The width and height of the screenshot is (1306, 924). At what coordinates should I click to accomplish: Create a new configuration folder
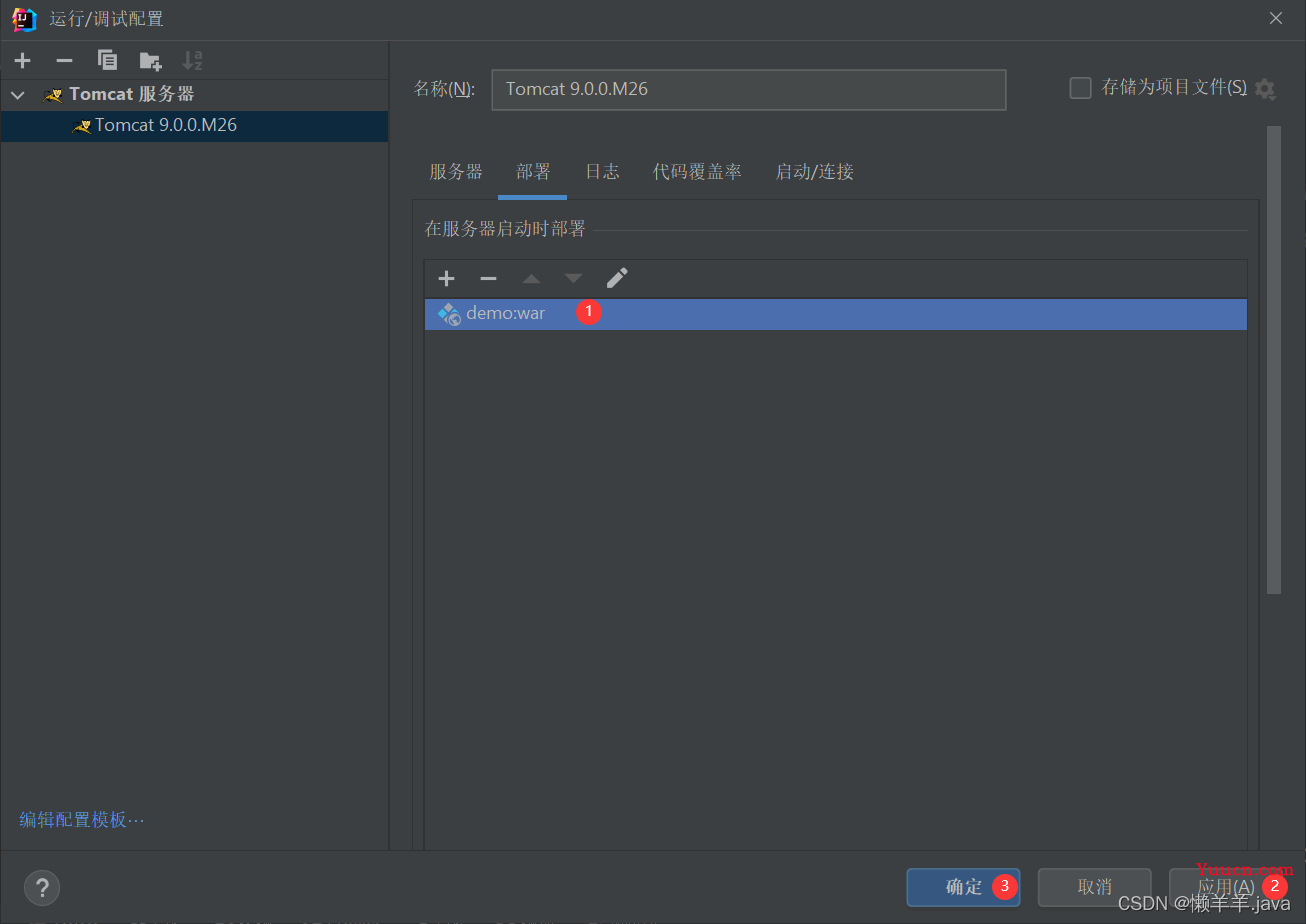(150, 61)
